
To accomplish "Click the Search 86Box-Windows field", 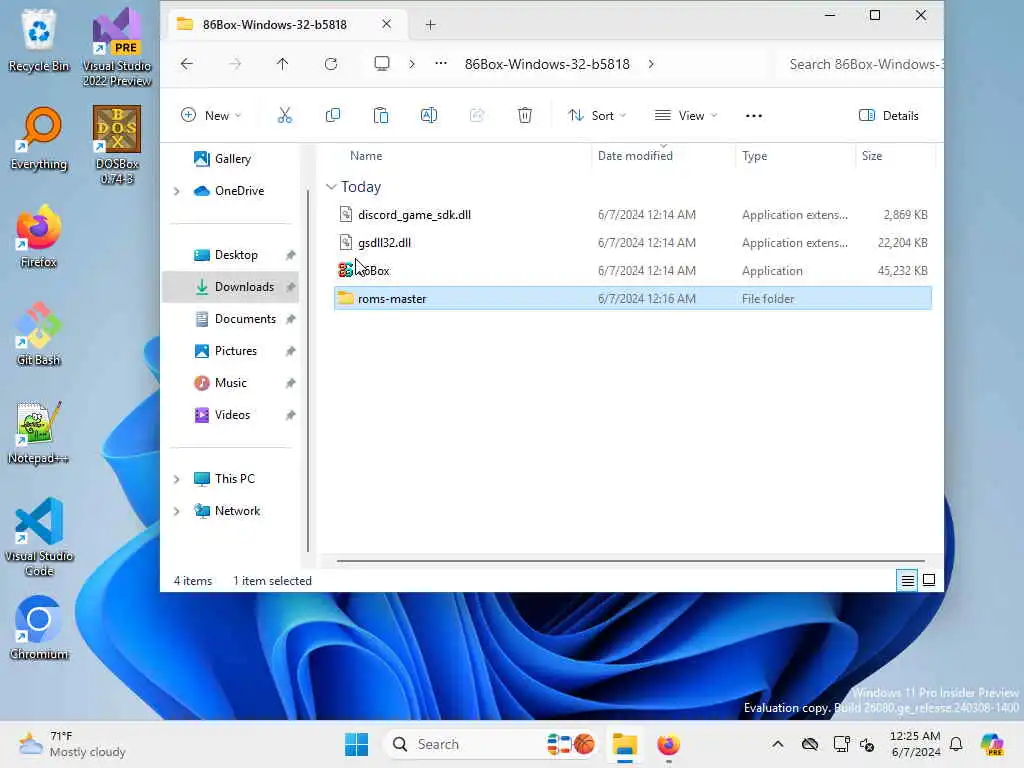I will (861, 64).
